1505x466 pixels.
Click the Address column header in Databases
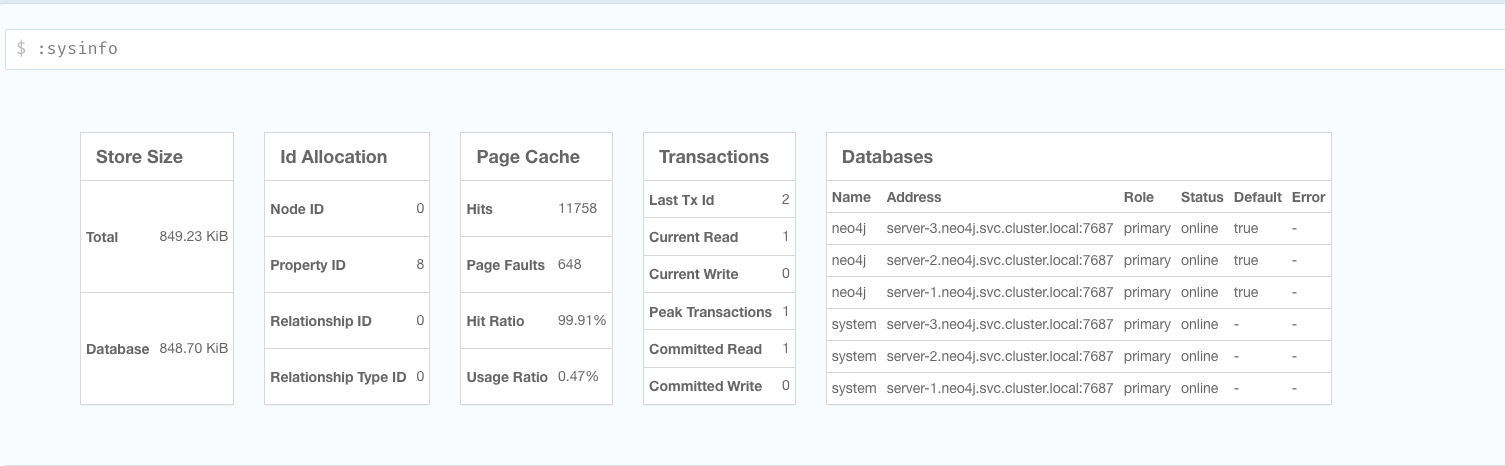pos(913,197)
